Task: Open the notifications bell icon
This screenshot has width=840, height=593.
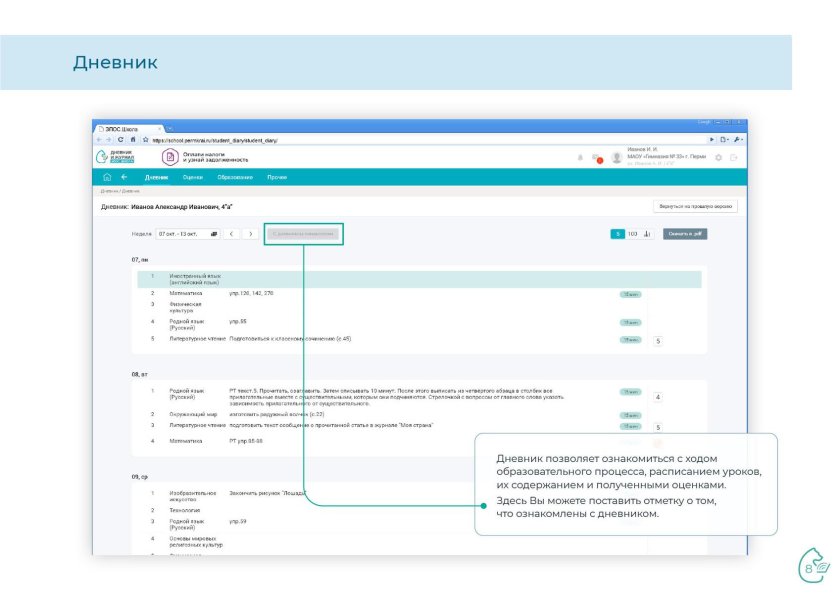Action: [580, 158]
